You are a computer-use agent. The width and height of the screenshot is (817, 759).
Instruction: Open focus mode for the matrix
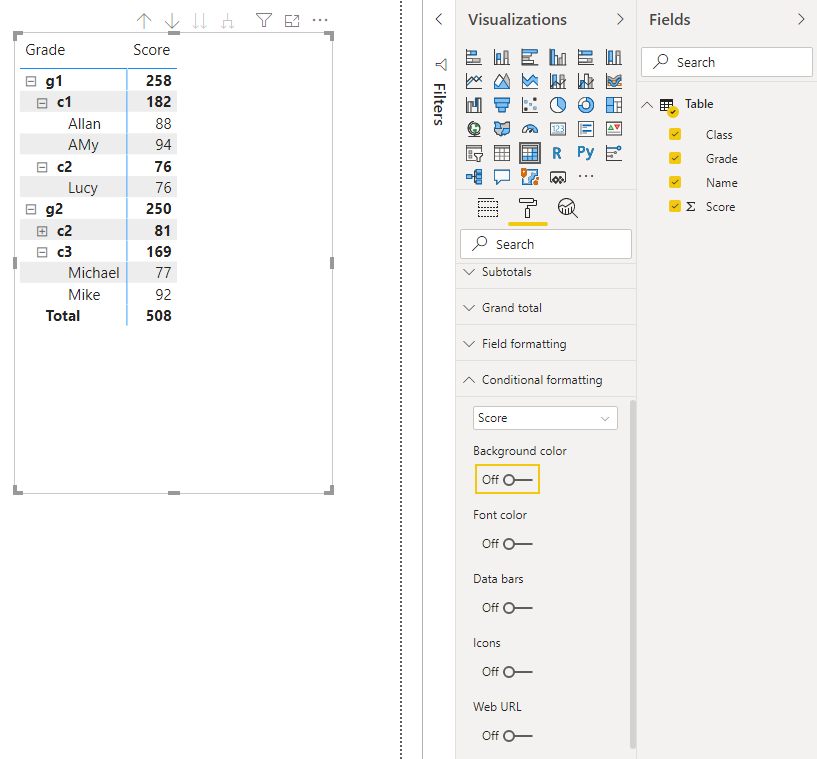292,21
